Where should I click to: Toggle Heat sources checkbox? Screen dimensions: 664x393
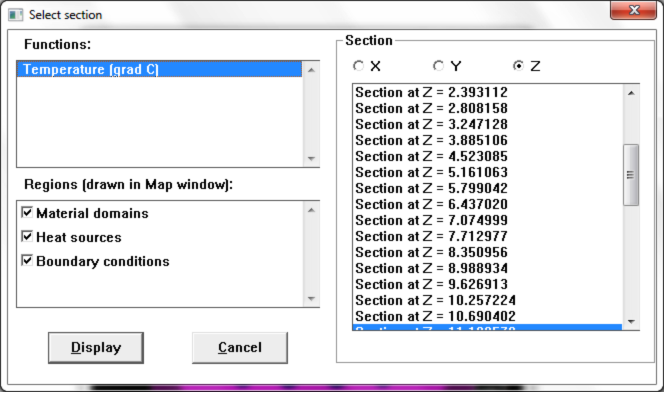(27, 236)
